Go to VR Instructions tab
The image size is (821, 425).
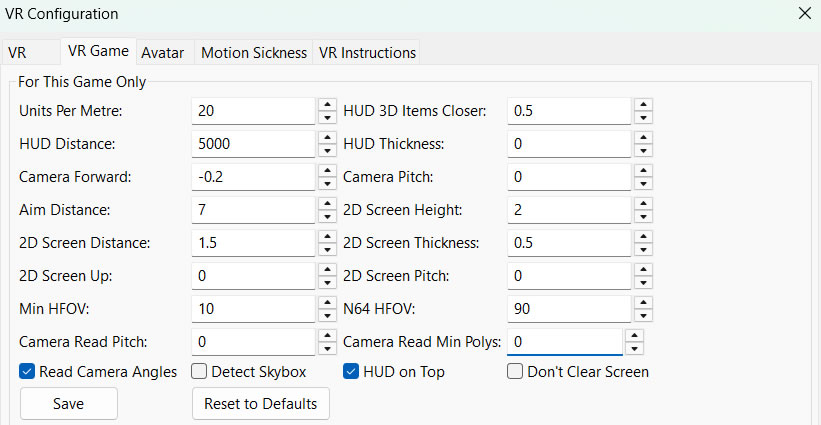coord(366,53)
